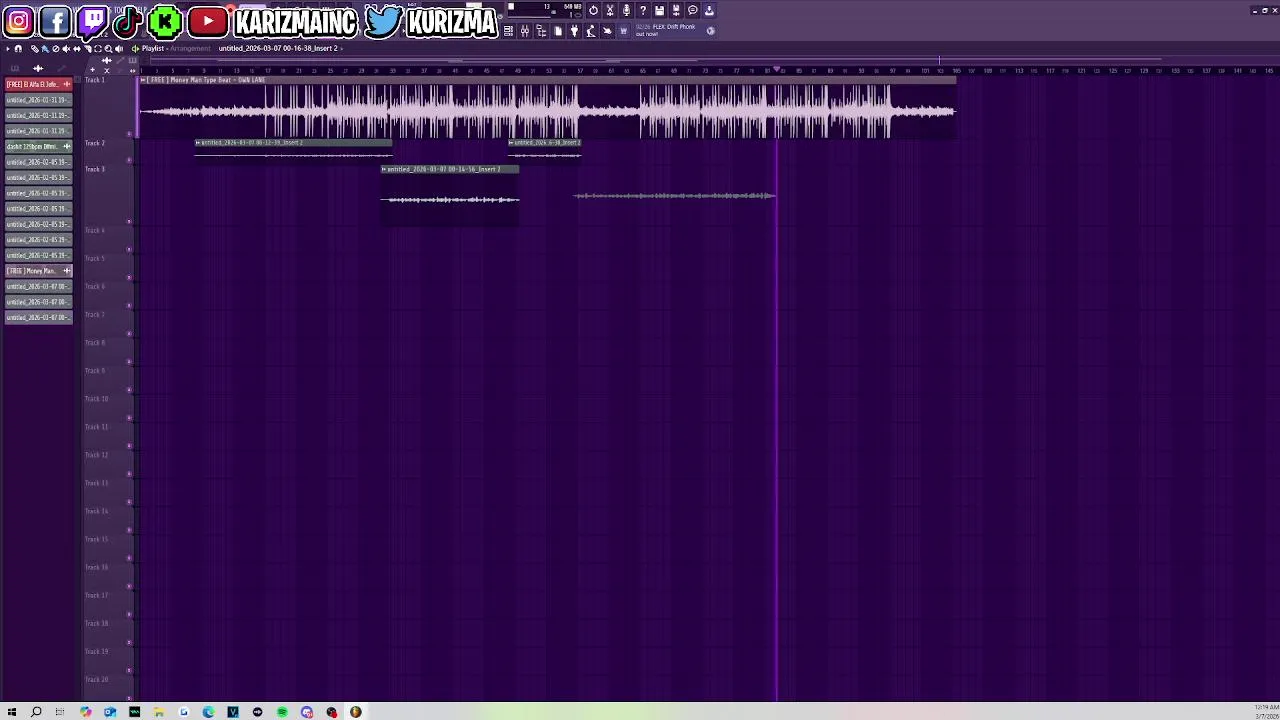Select the Draw pencil tool in Playlist
The image size is (1280, 720).
pos(34,48)
